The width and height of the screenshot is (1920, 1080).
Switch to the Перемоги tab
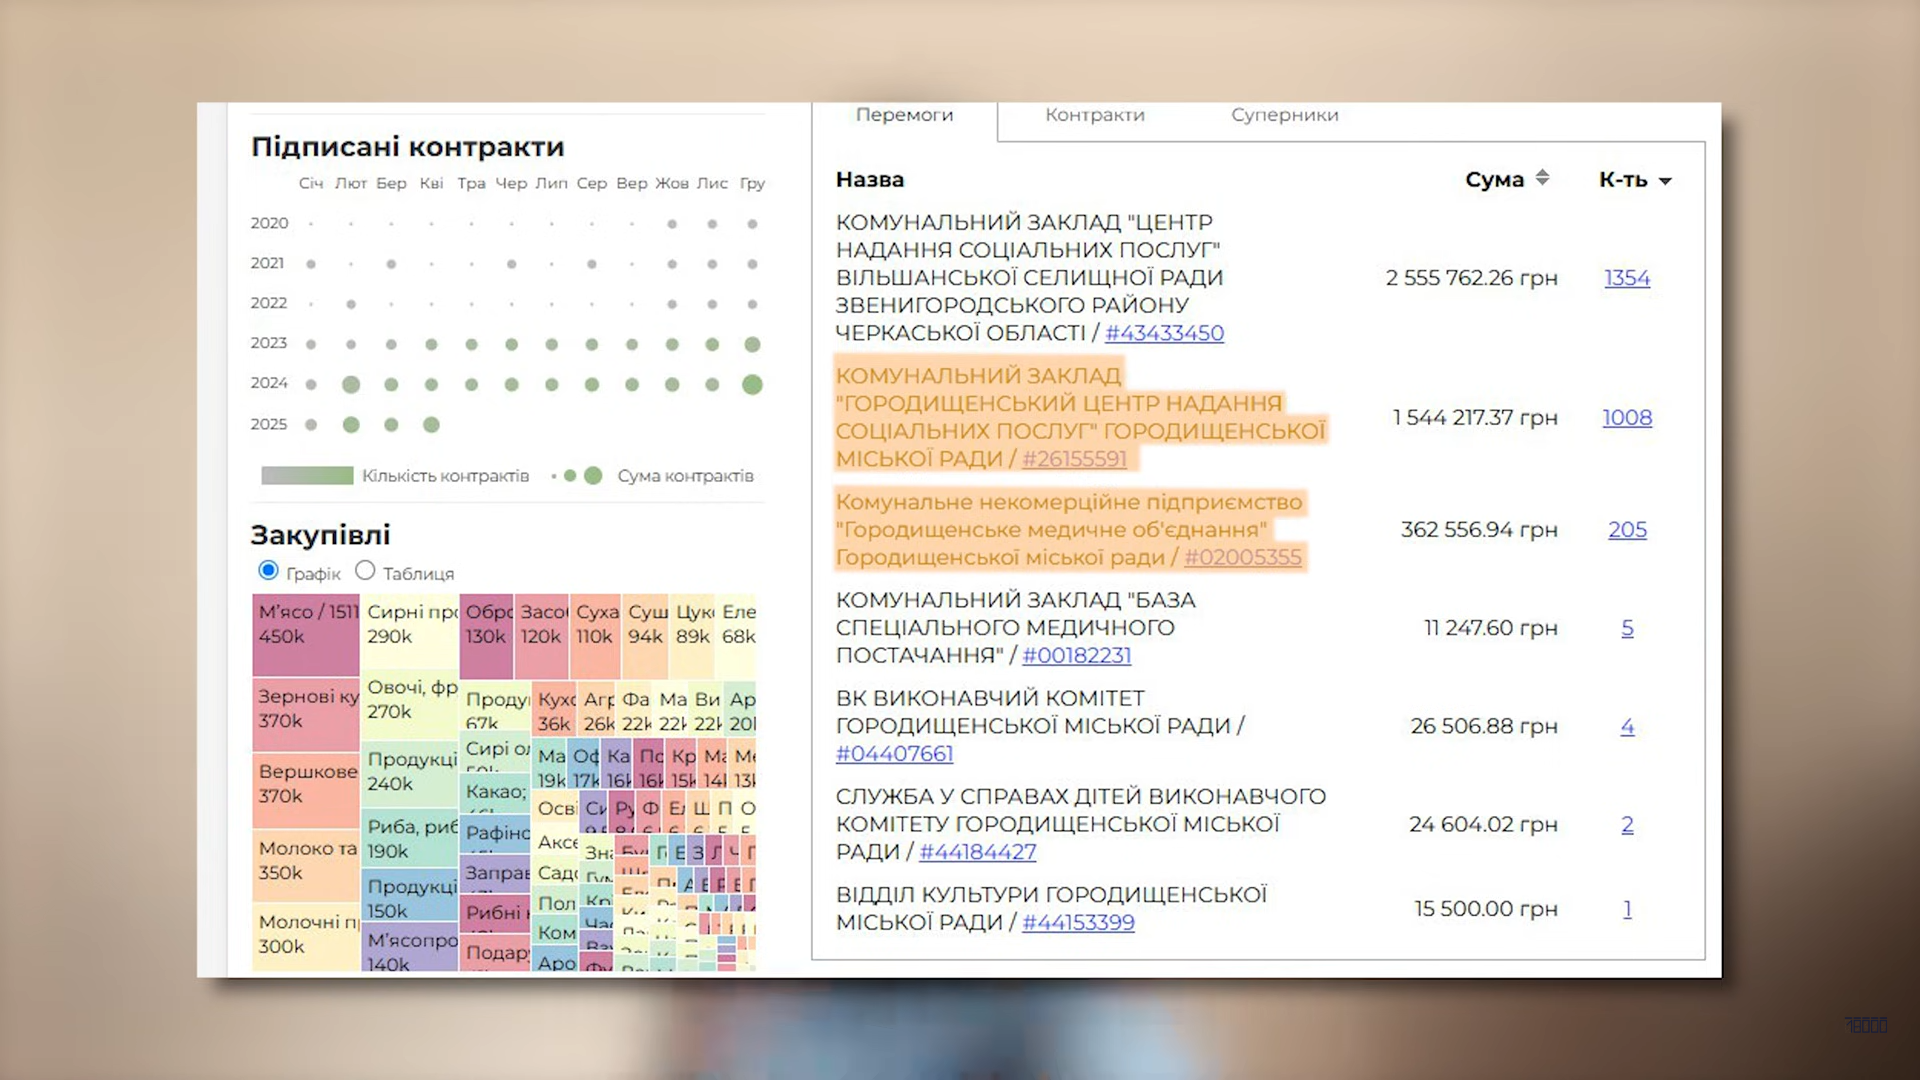coord(904,115)
